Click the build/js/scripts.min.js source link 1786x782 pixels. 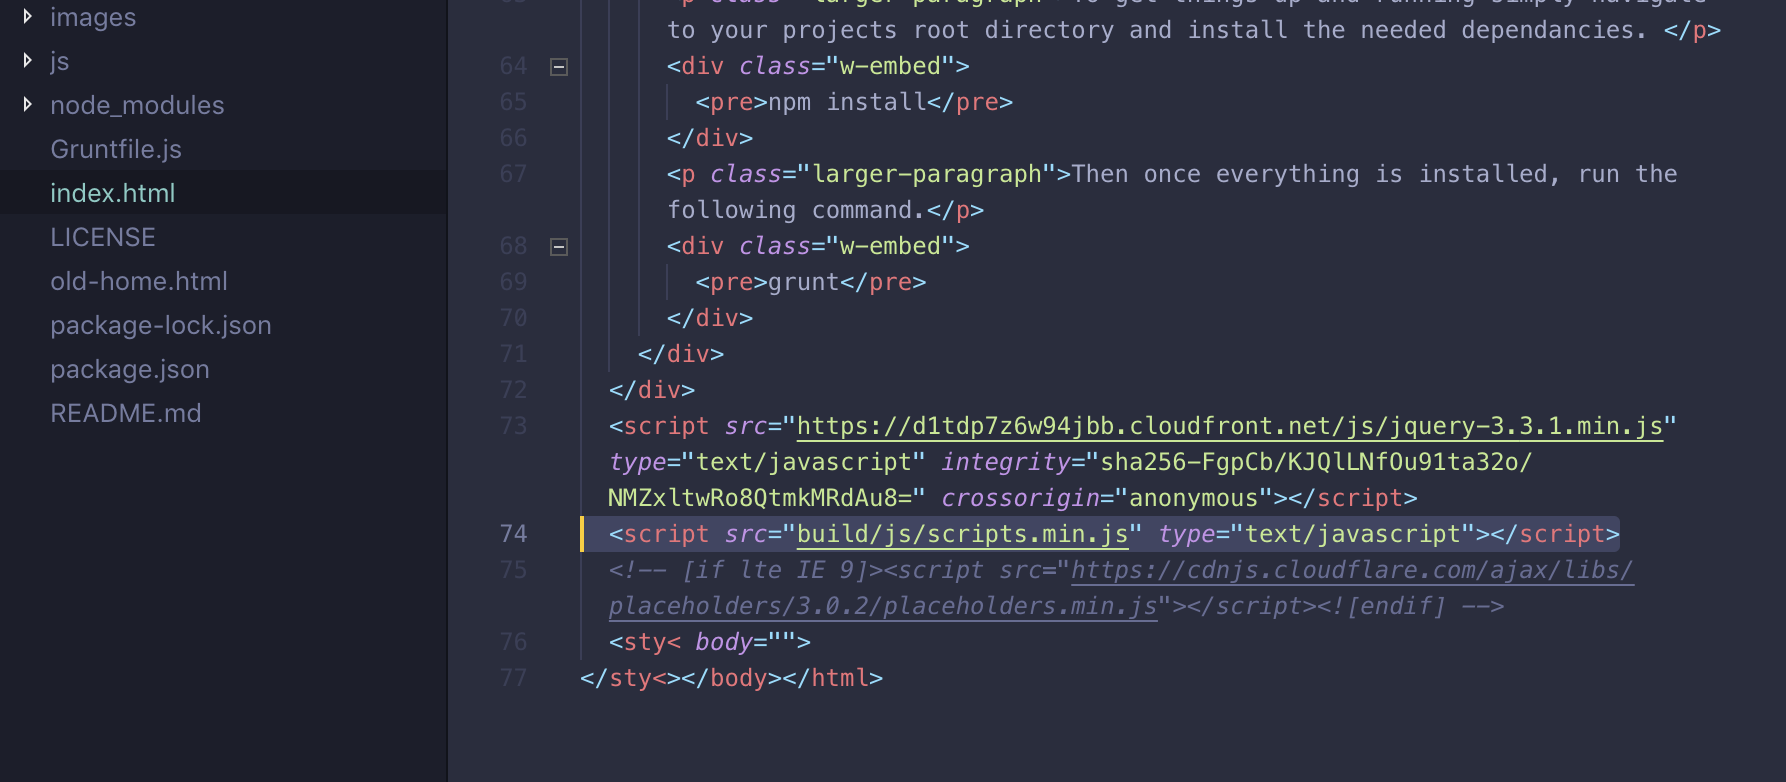click(963, 534)
